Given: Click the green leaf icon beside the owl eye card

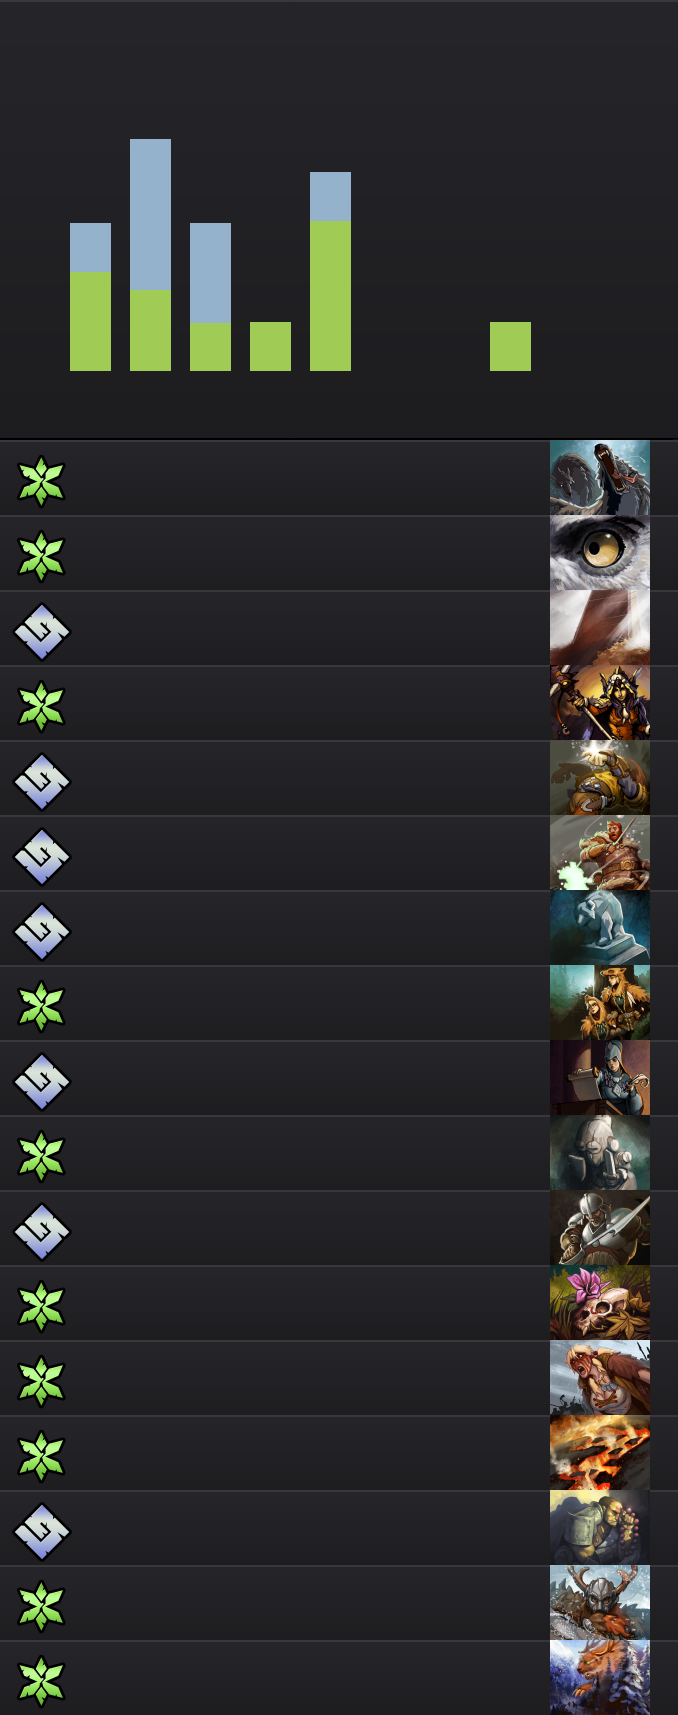Looking at the screenshot, I should point(41,556).
